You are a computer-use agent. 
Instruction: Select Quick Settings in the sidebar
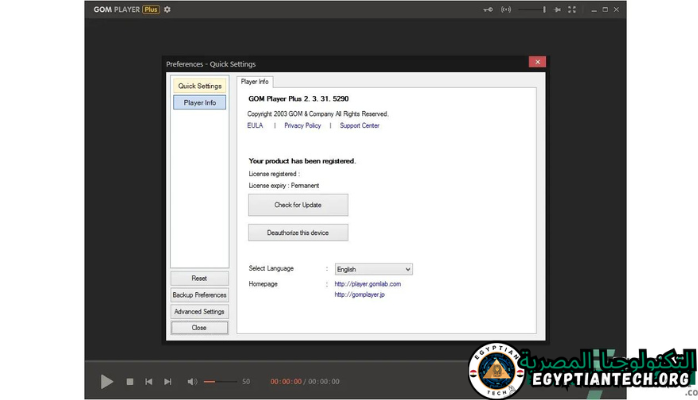[x=200, y=86]
